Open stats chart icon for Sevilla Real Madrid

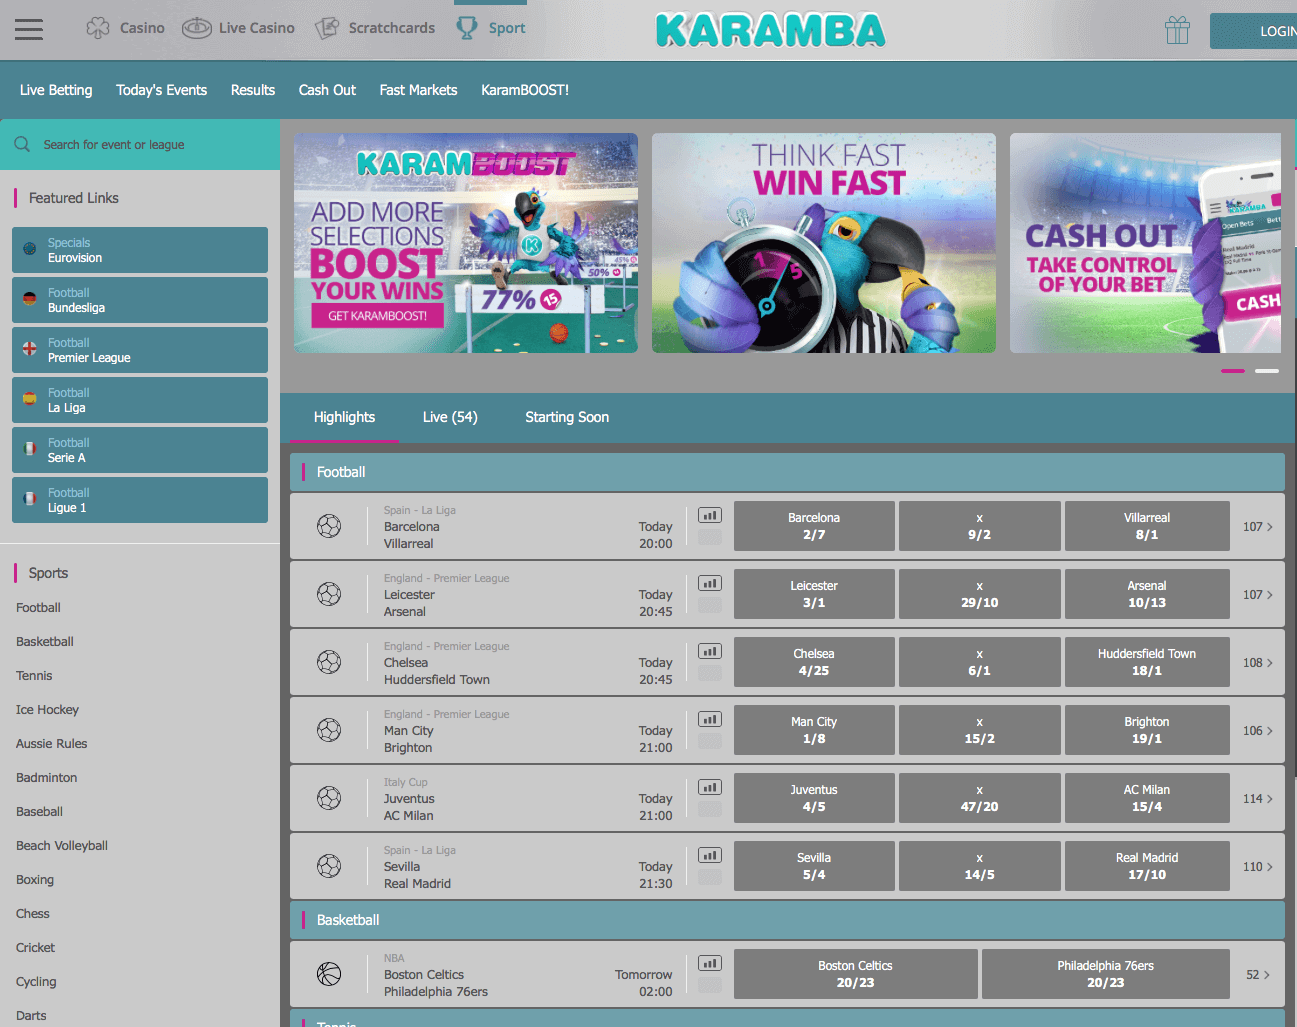[710, 856]
